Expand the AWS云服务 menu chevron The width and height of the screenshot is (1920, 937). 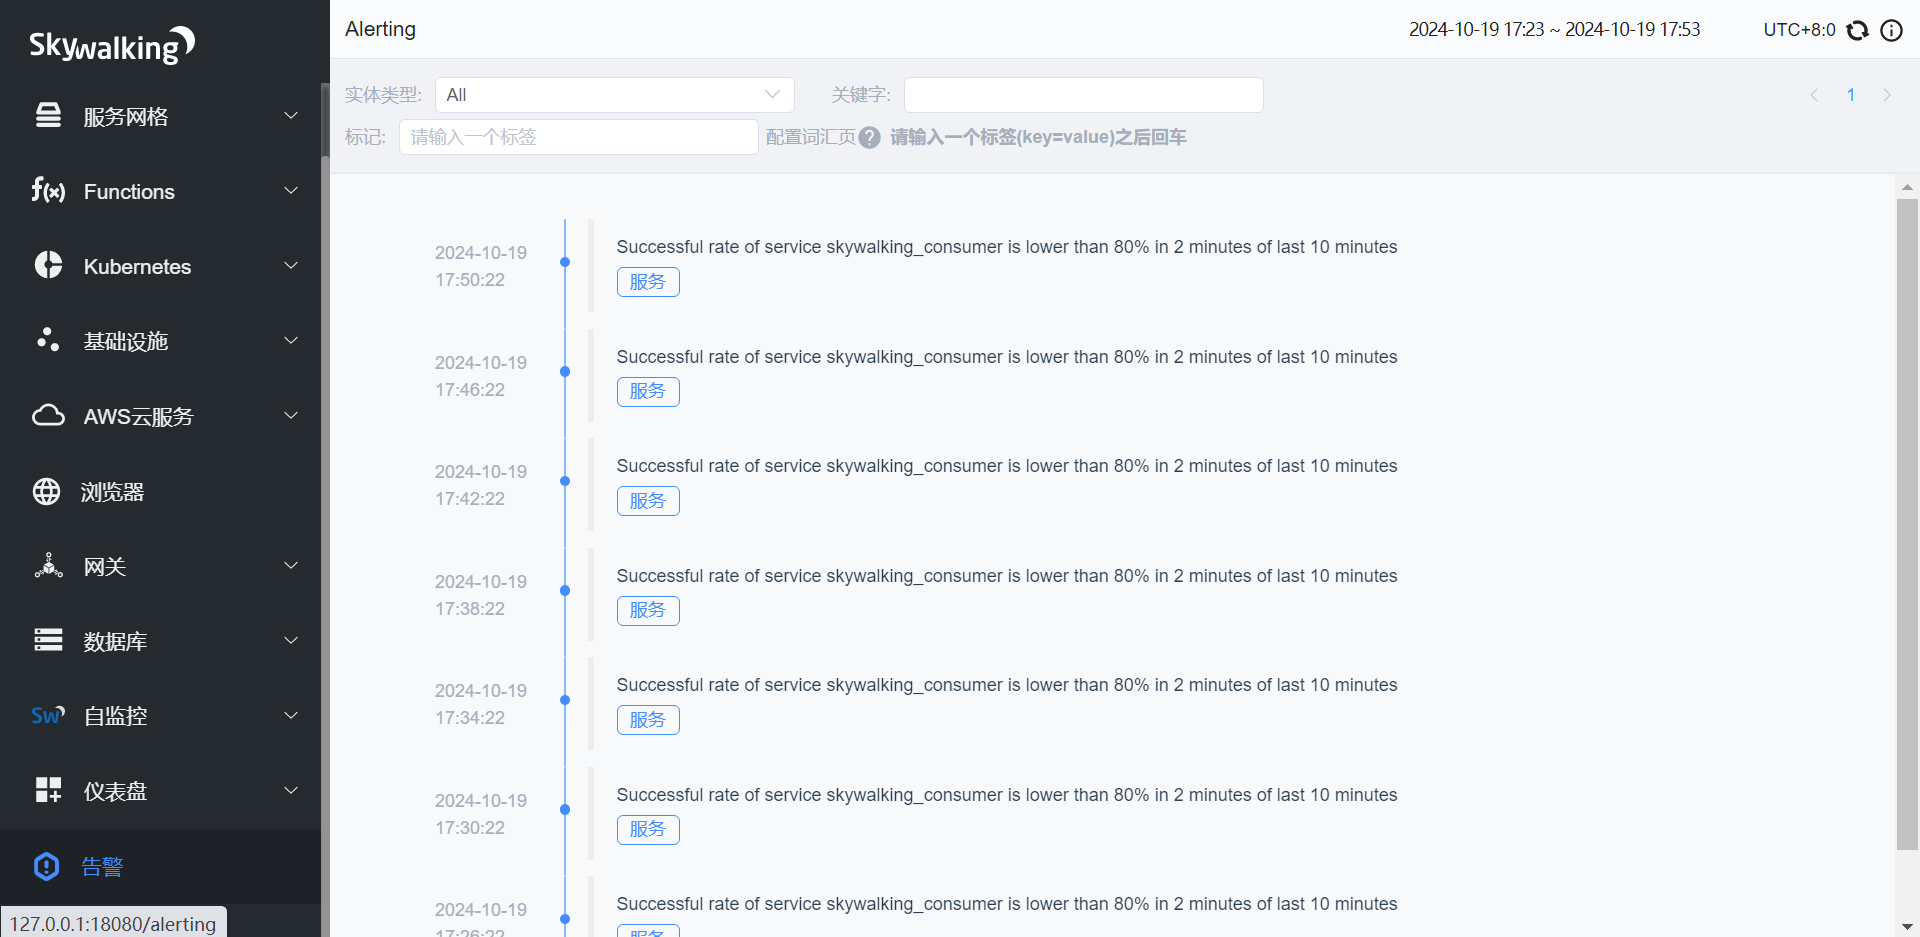[291, 415]
